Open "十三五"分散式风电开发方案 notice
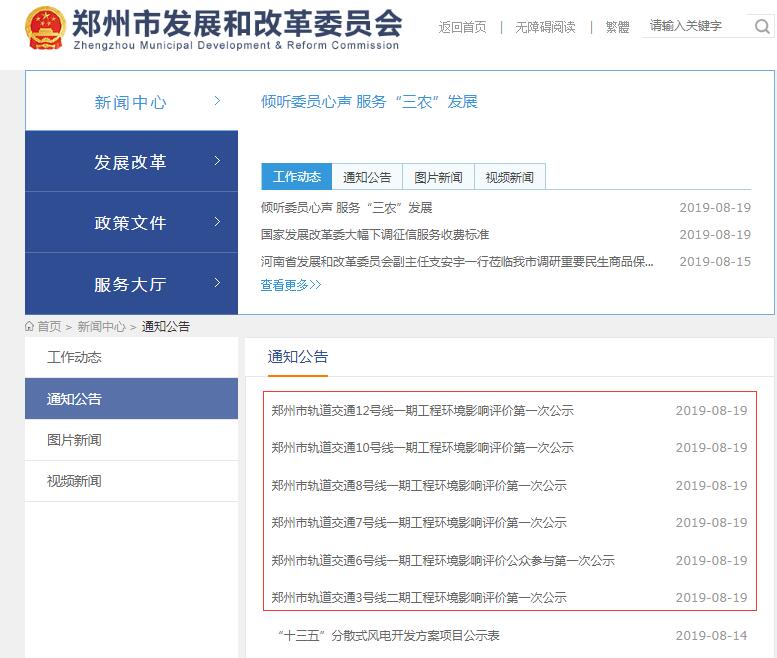Image resolution: width=777 pixels, height=658 pixels. coord(388,635)
